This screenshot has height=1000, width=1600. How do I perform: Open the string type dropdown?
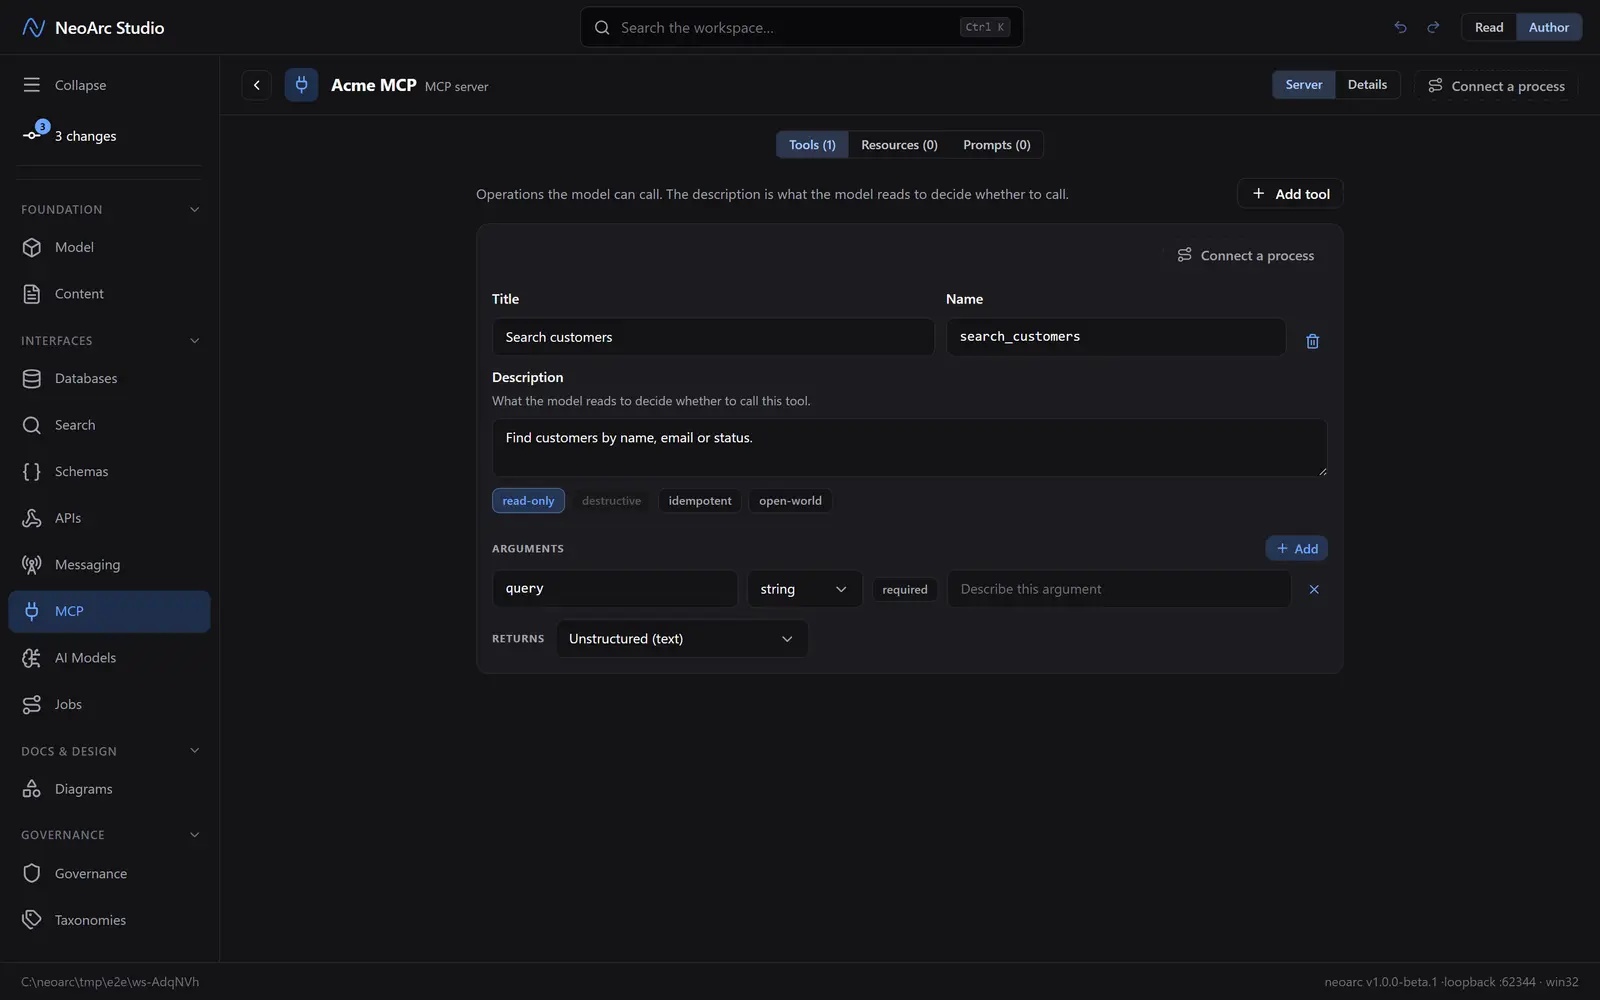pos(804,589)
